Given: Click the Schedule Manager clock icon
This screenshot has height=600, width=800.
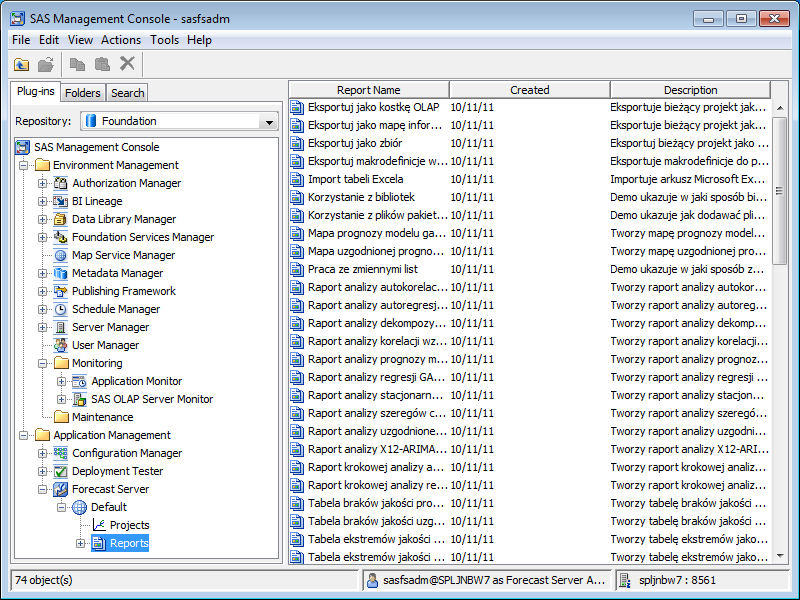Looking at the screenshot, I should click(x=61, y=309).
